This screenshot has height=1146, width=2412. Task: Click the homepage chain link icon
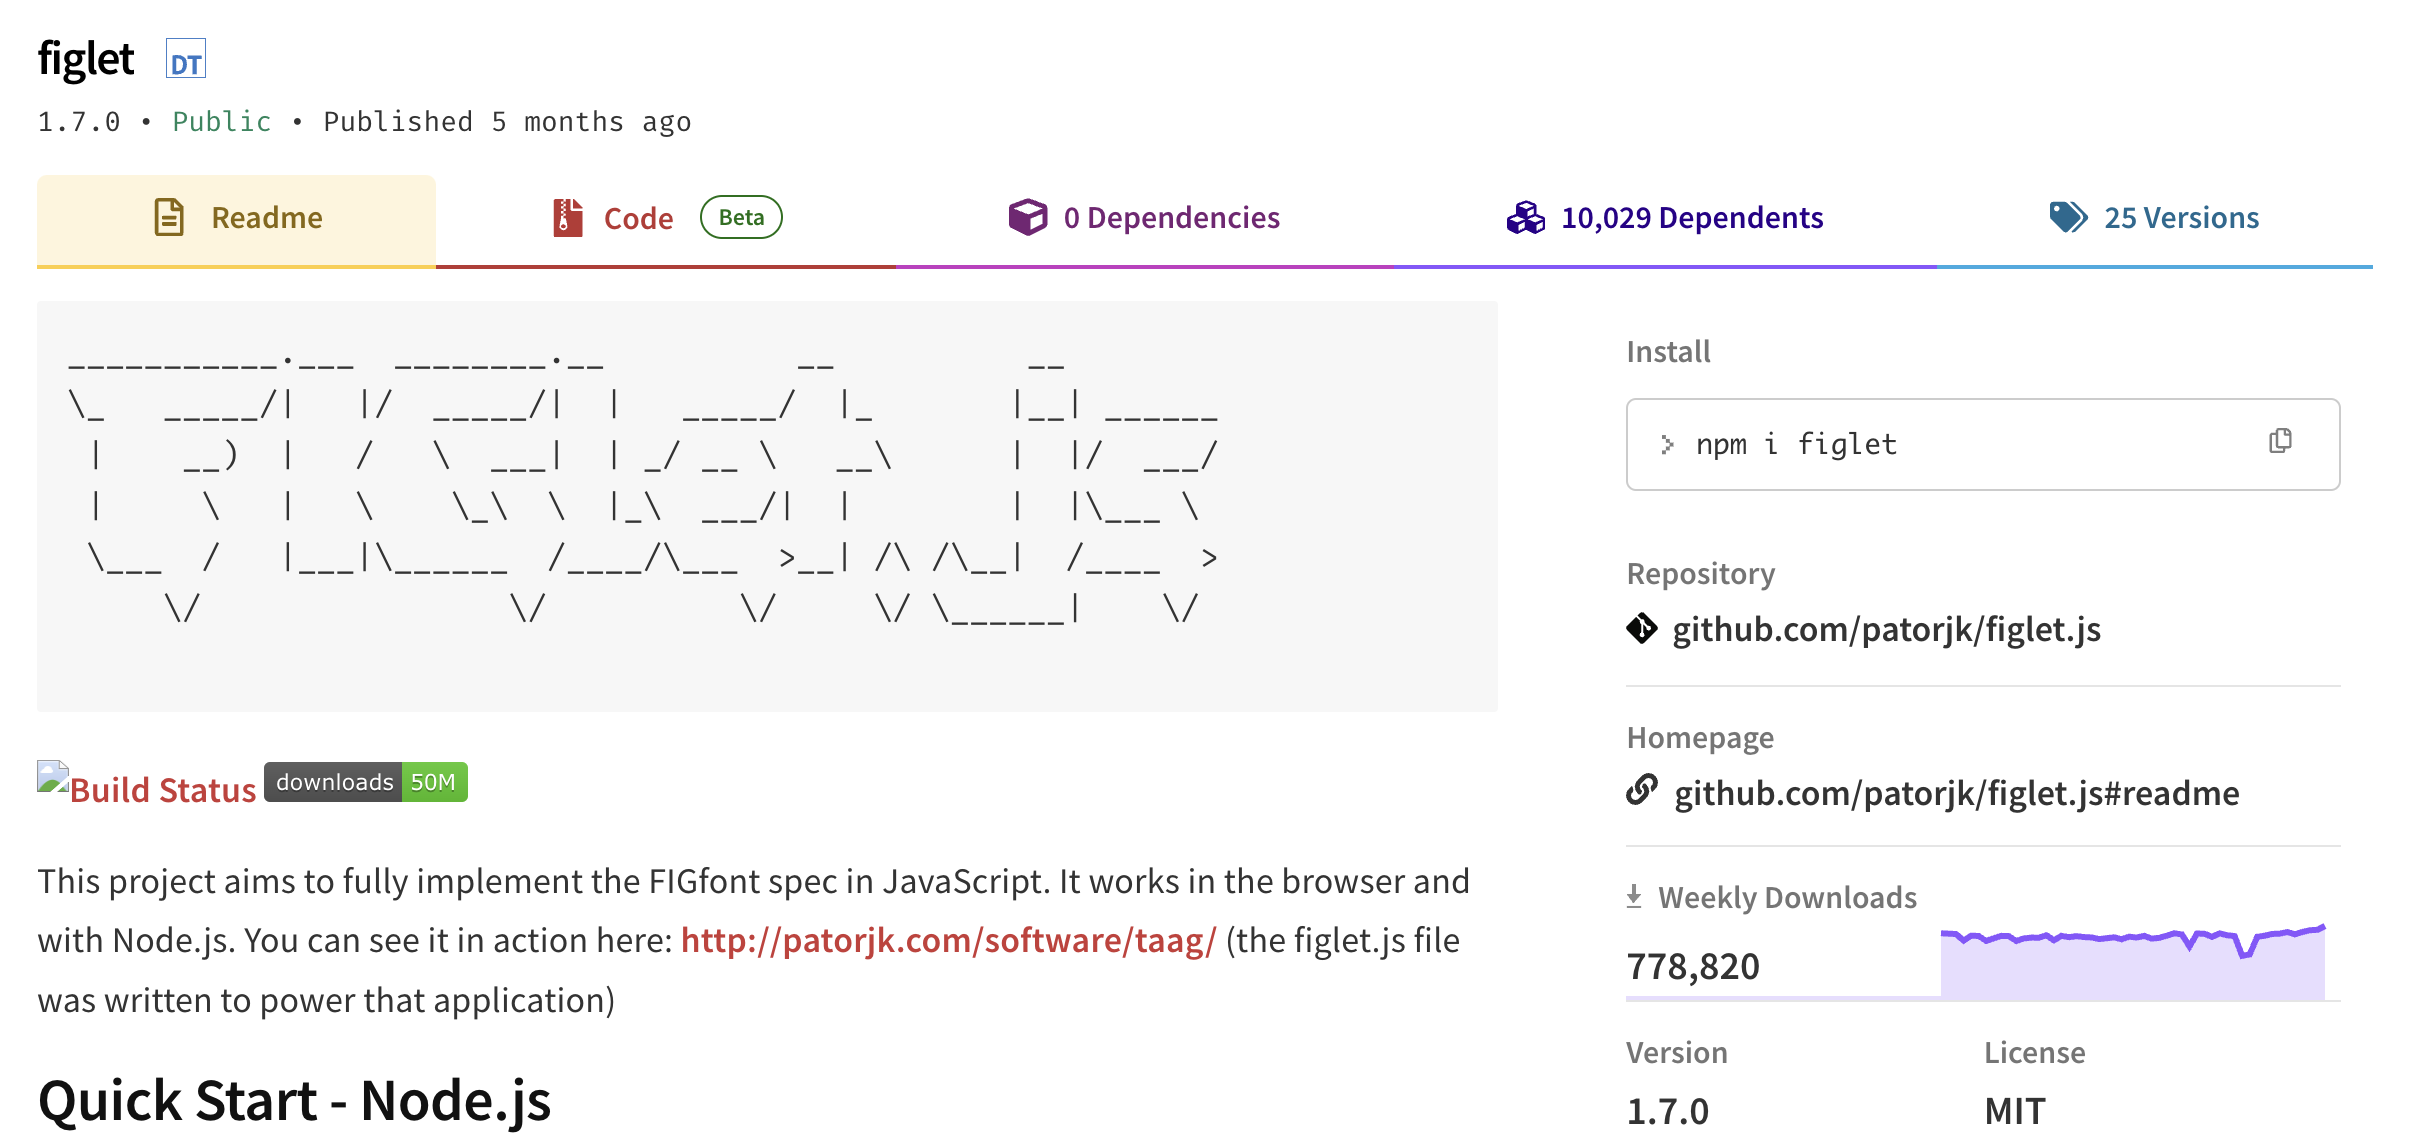1641,790
